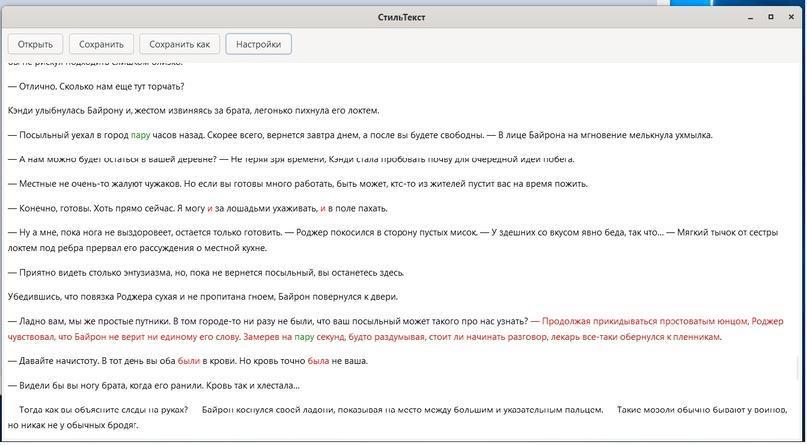Image resolution: width=807 pixels, height=445 pixels.
Task: Click the Открыть button
Action: (35, 44)
